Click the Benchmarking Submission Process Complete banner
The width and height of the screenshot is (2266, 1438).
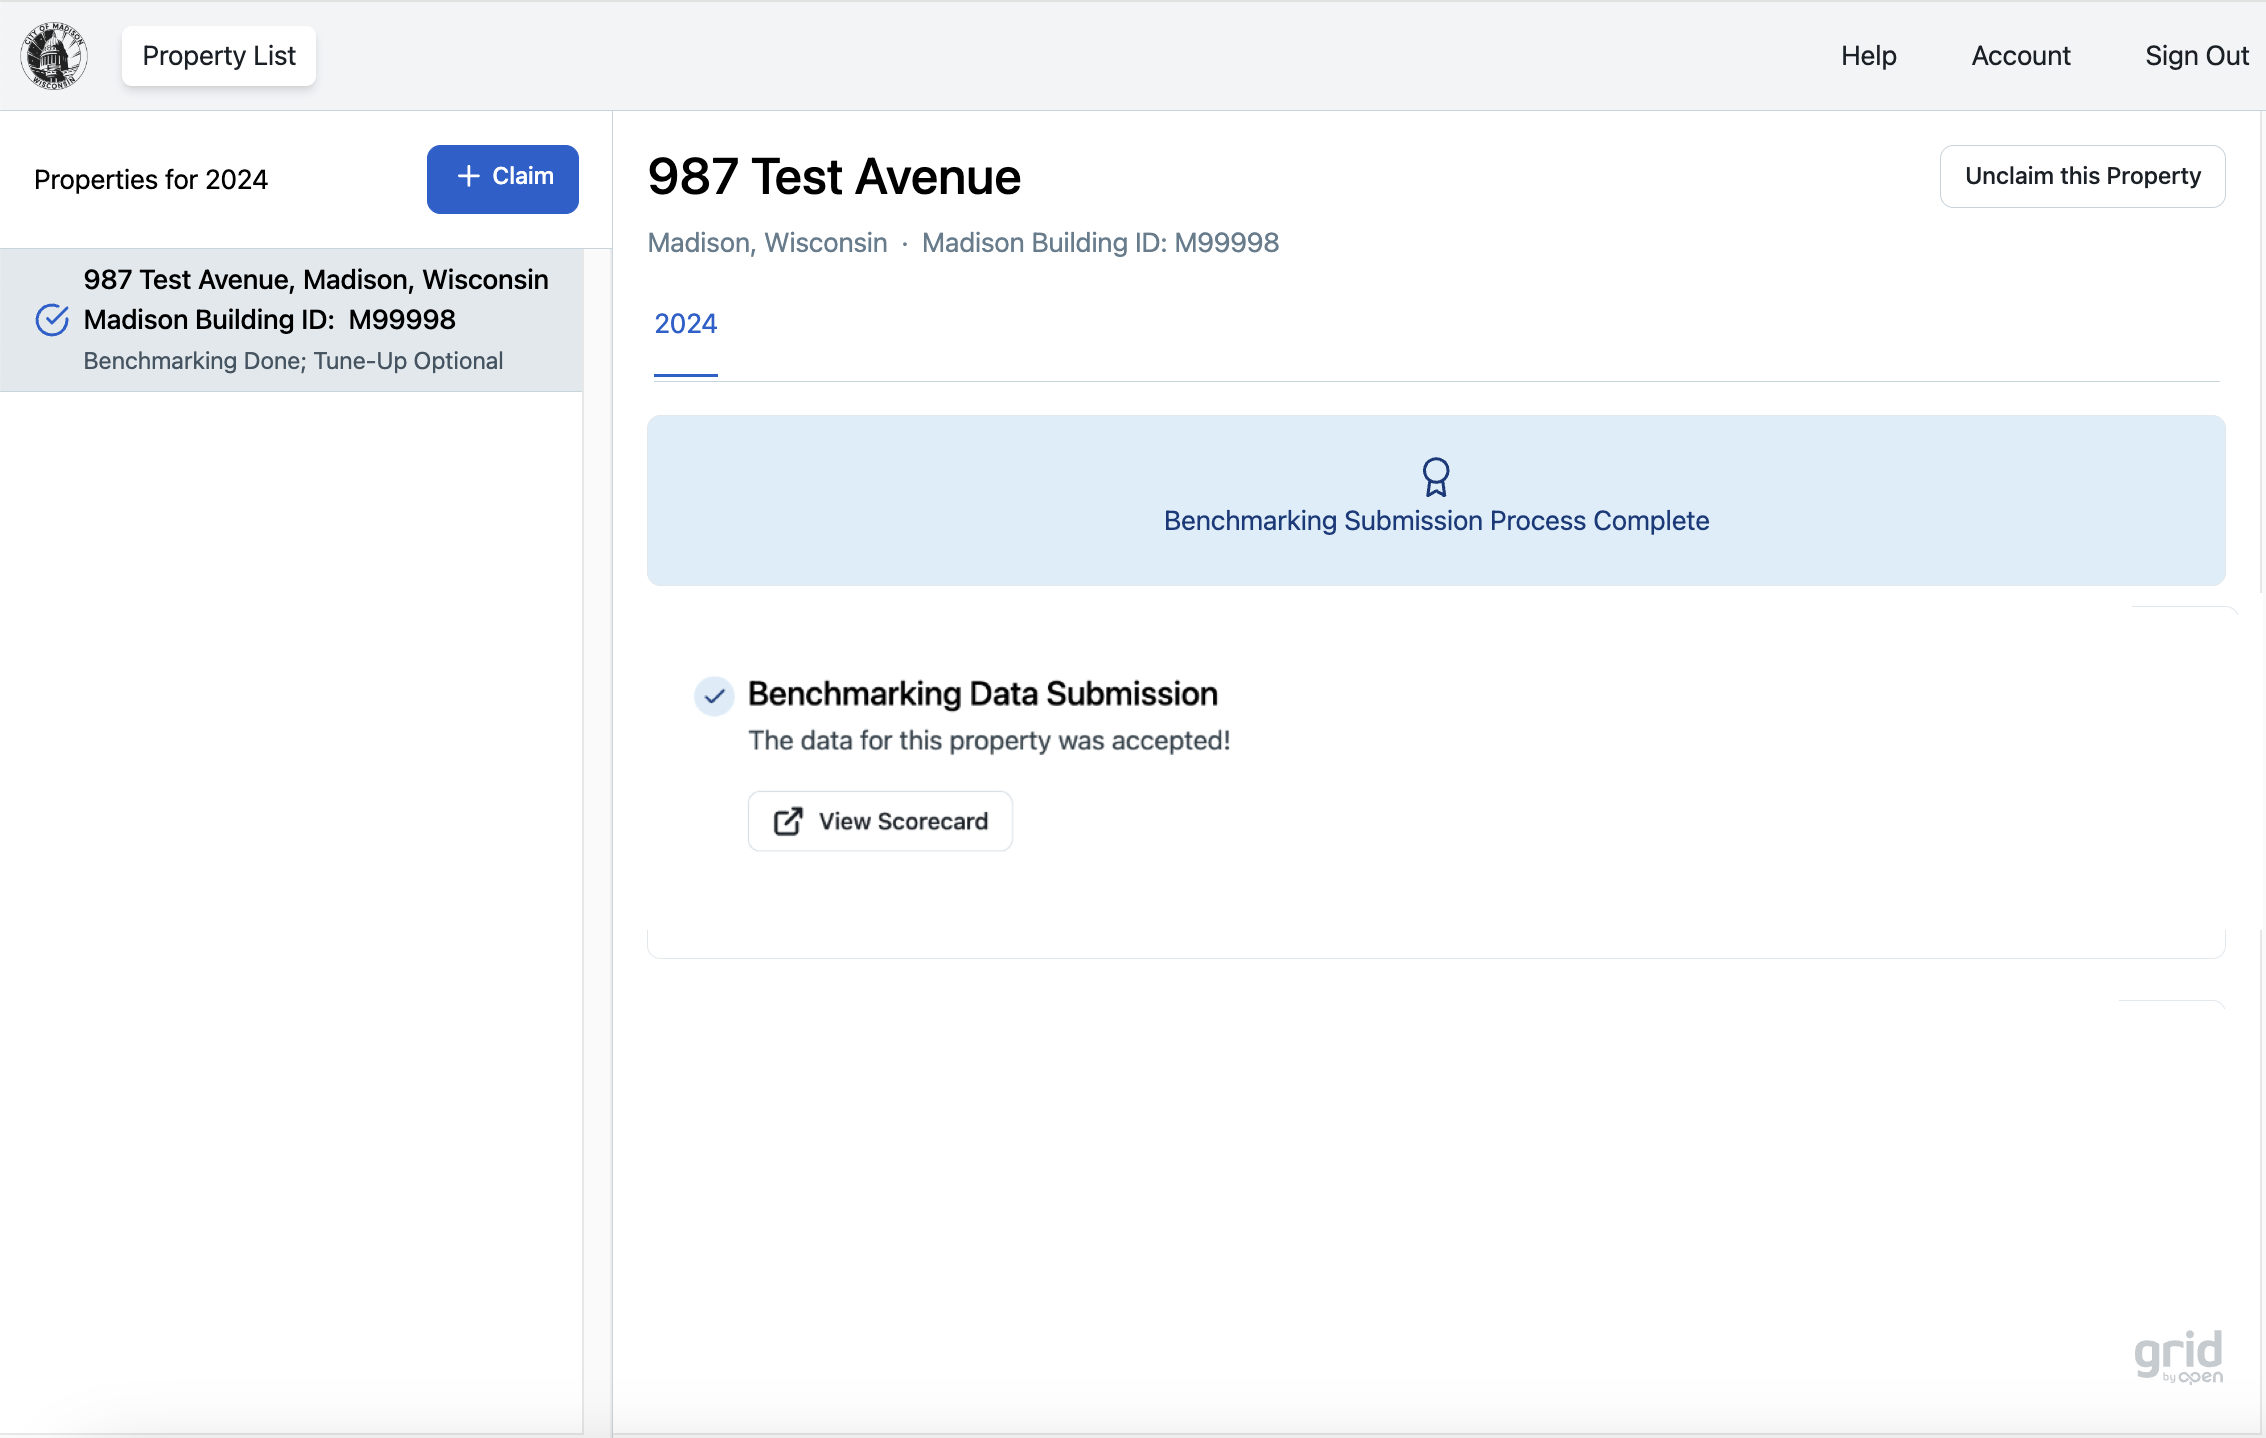[x=1435, y=521]
